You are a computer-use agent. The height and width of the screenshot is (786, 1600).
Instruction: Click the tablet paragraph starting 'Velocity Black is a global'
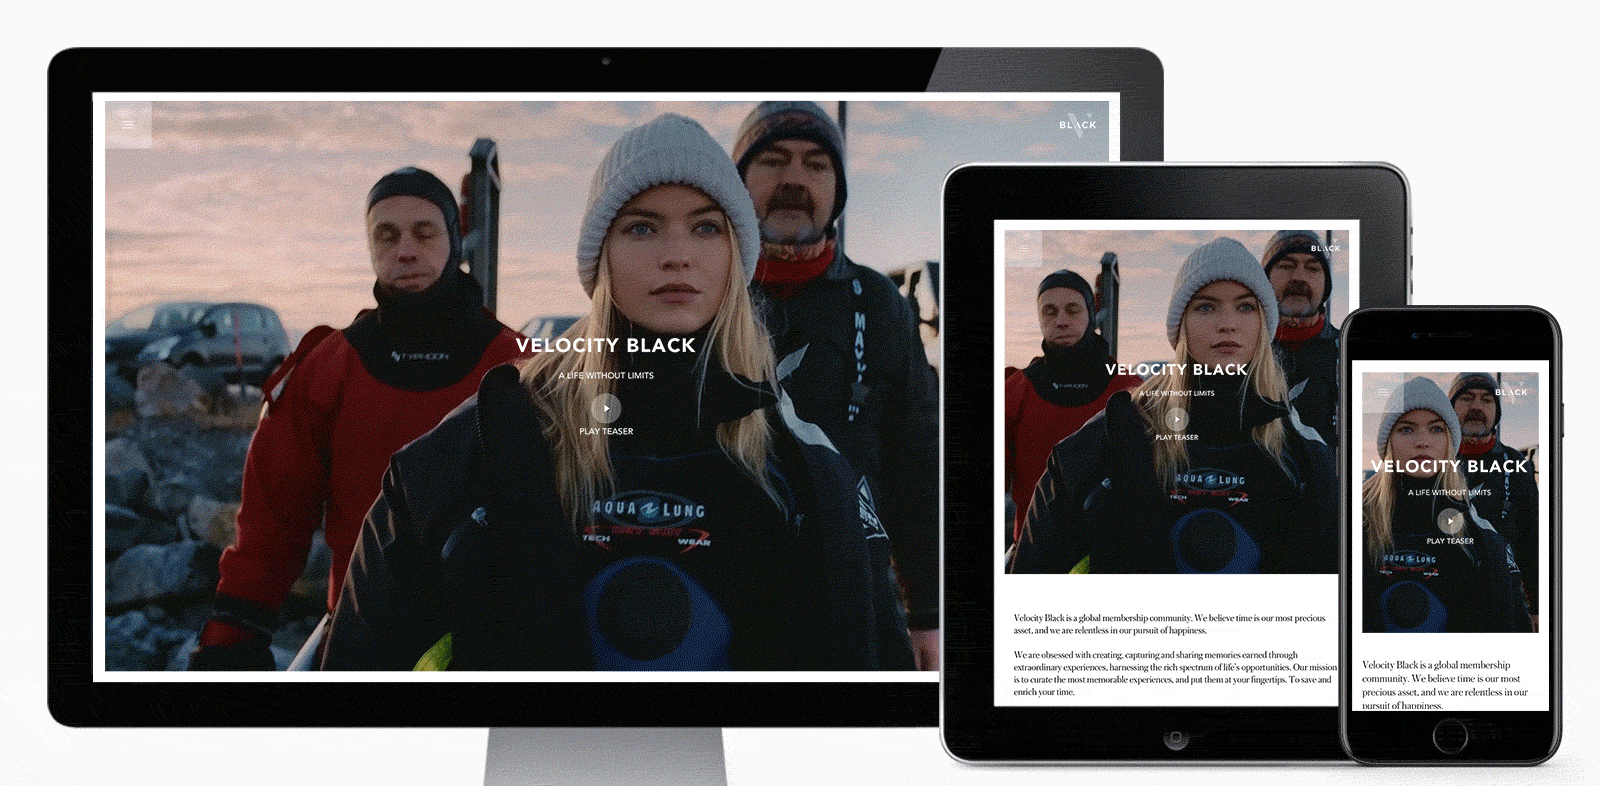point(1169,624)
